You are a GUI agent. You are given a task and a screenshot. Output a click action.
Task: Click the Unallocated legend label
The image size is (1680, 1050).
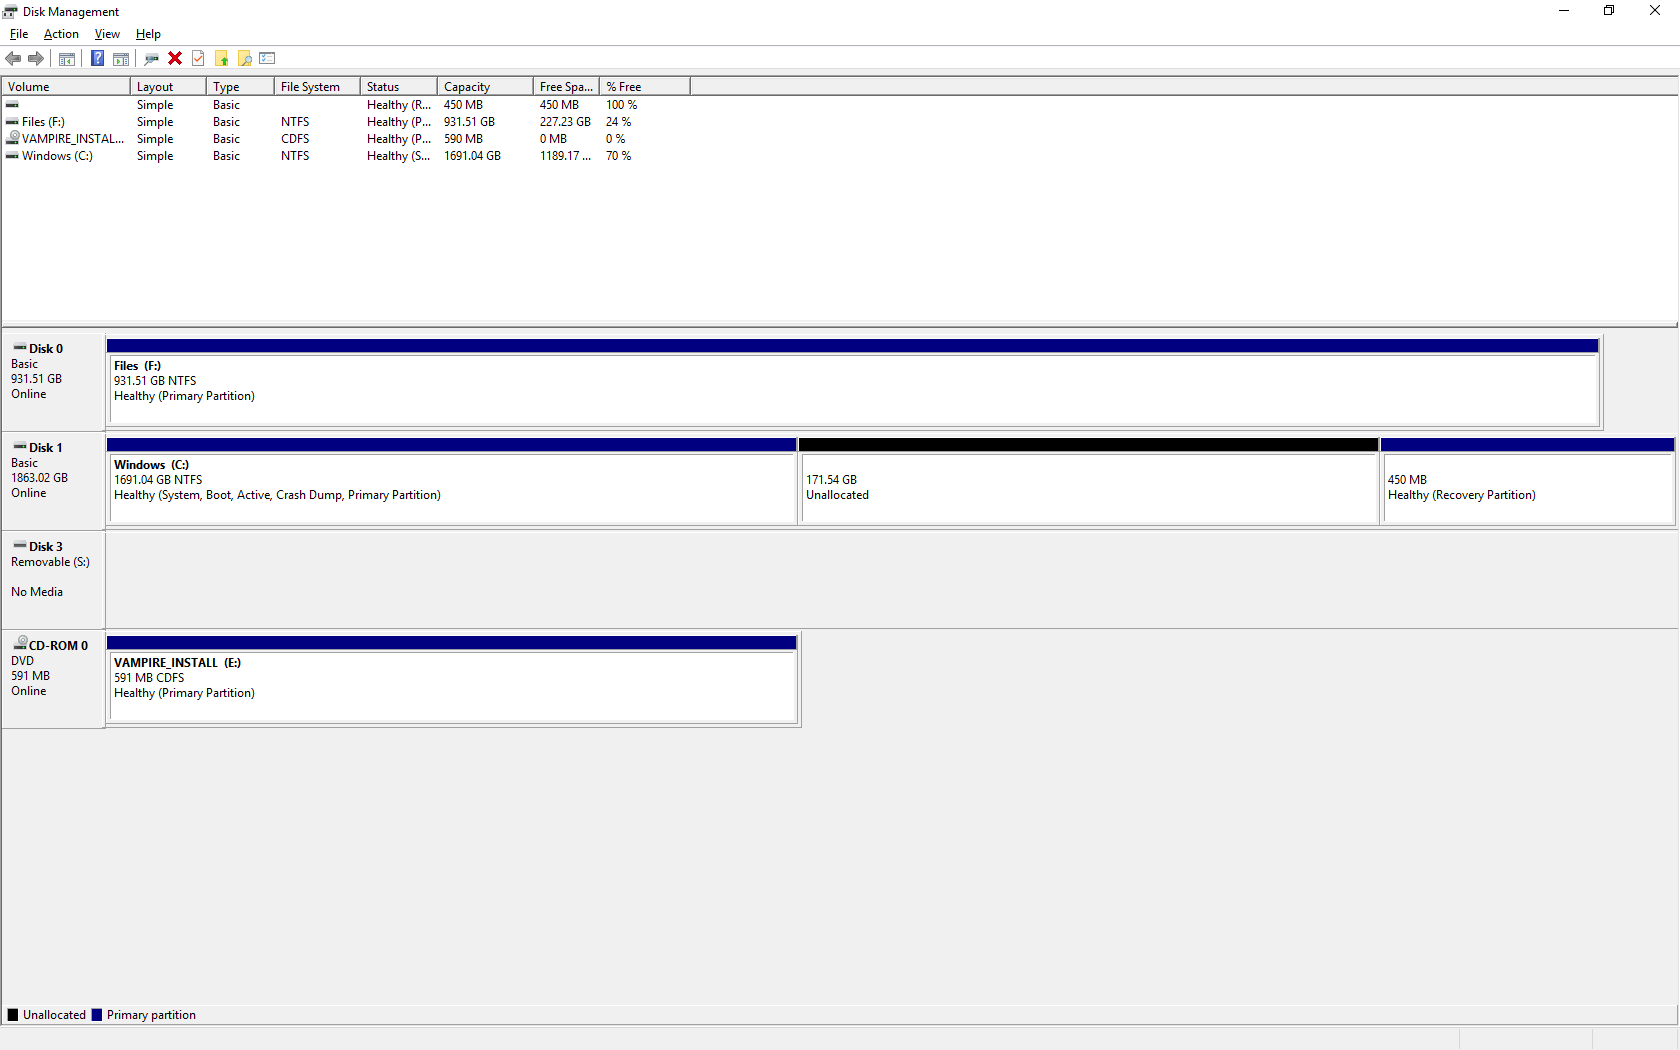pyautogui.click(x=54, y=1015)
